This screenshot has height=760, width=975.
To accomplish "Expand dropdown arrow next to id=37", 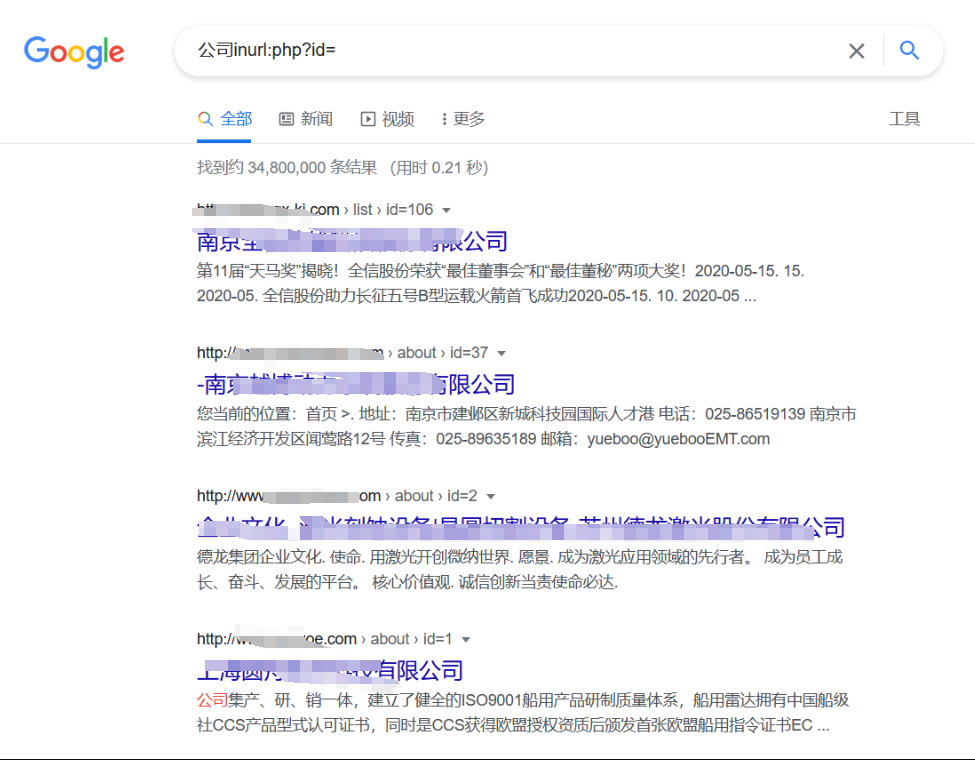I will (501, 353).
